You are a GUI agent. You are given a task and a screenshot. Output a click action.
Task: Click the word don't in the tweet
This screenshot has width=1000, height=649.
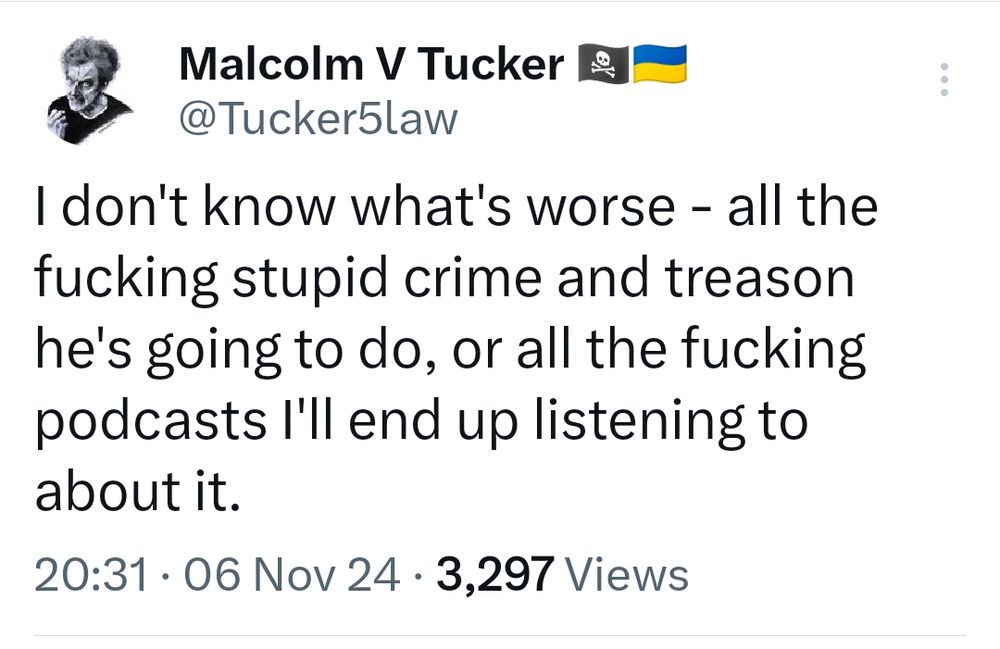click(125, 207)
